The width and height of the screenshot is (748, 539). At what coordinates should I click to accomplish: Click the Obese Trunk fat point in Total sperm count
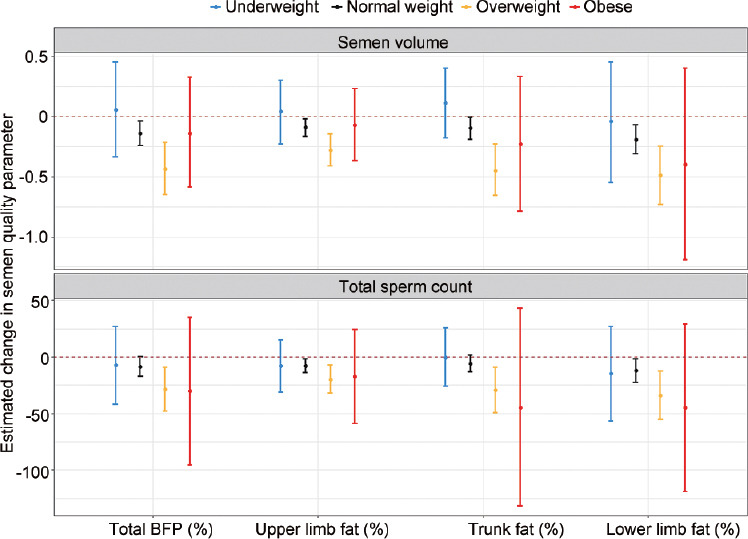(520, 407)
